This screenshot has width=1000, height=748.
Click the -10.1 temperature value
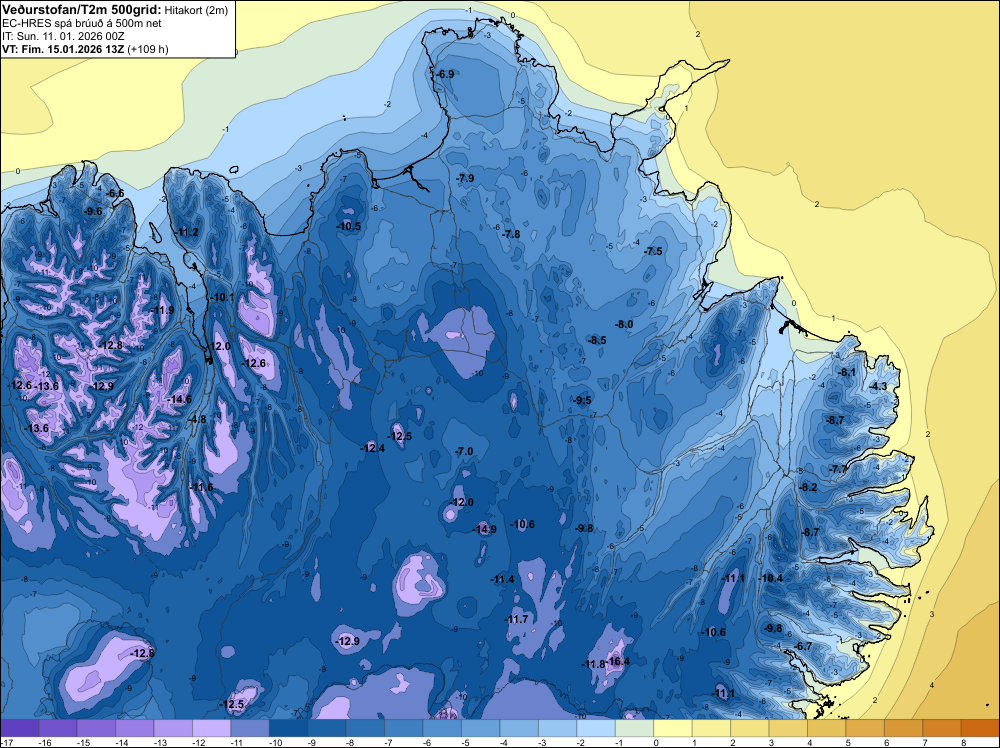pyautogui.click(x=223, y=297)
